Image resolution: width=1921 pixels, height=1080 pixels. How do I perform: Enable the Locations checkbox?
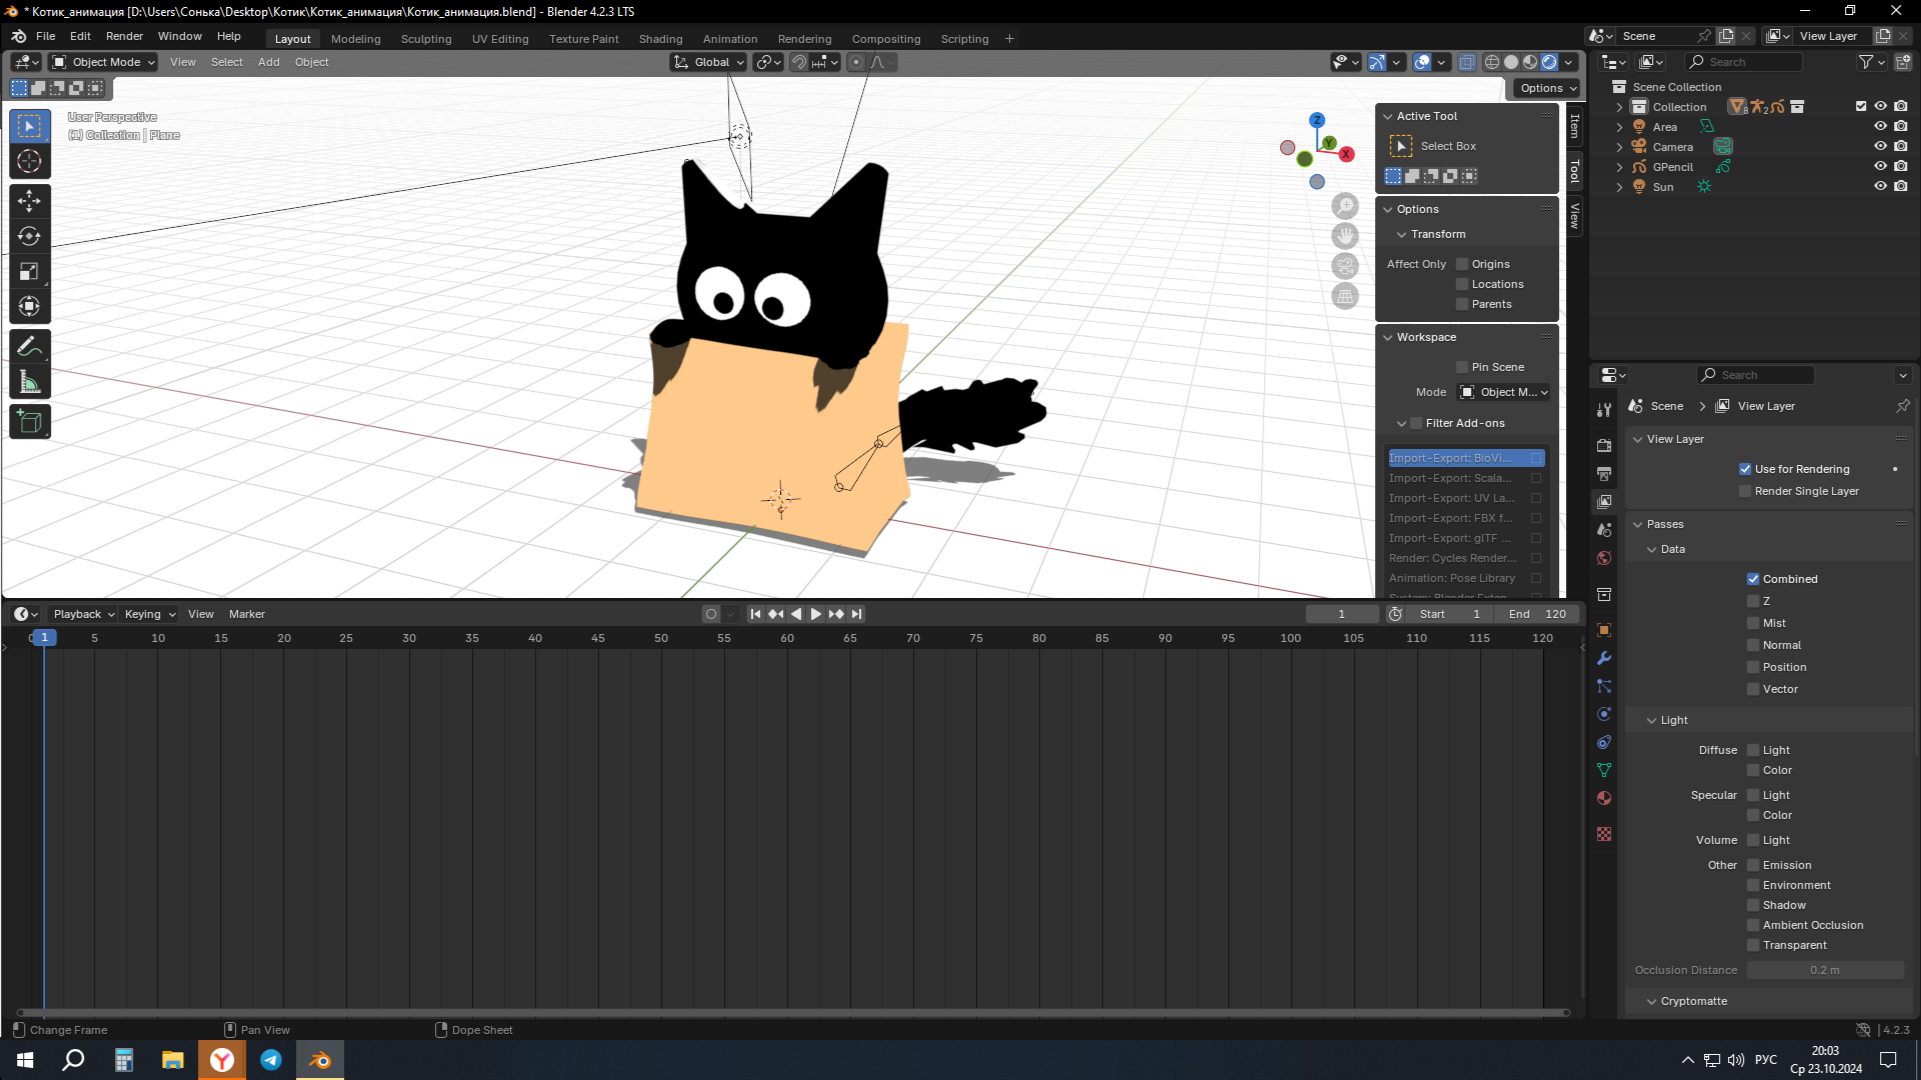(1462, 284)
